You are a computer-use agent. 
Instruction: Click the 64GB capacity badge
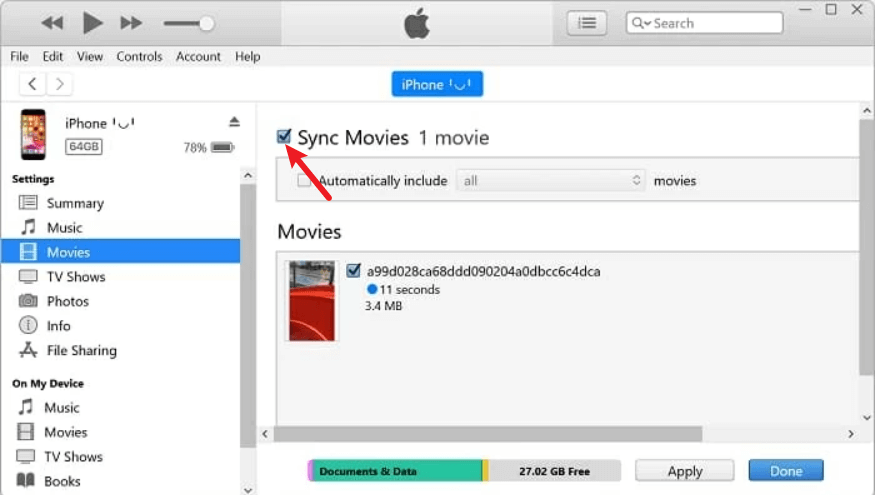[84, 147]
